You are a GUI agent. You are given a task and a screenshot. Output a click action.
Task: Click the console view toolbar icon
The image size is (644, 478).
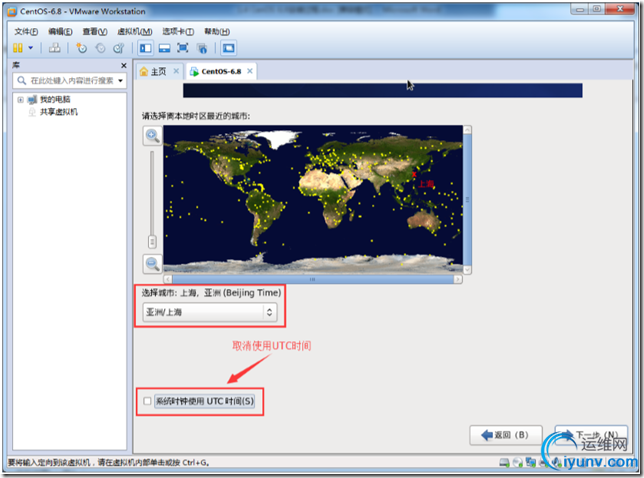tap(229, 48)
